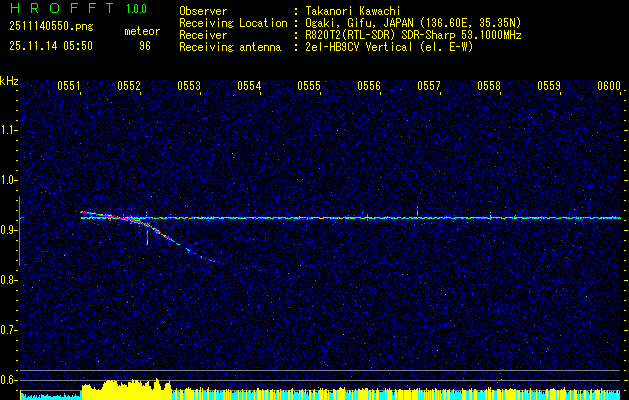Click the 0559 time axis marker
Image resolution: width=629 pixels, height=400 pixels.
coord(548,86)
